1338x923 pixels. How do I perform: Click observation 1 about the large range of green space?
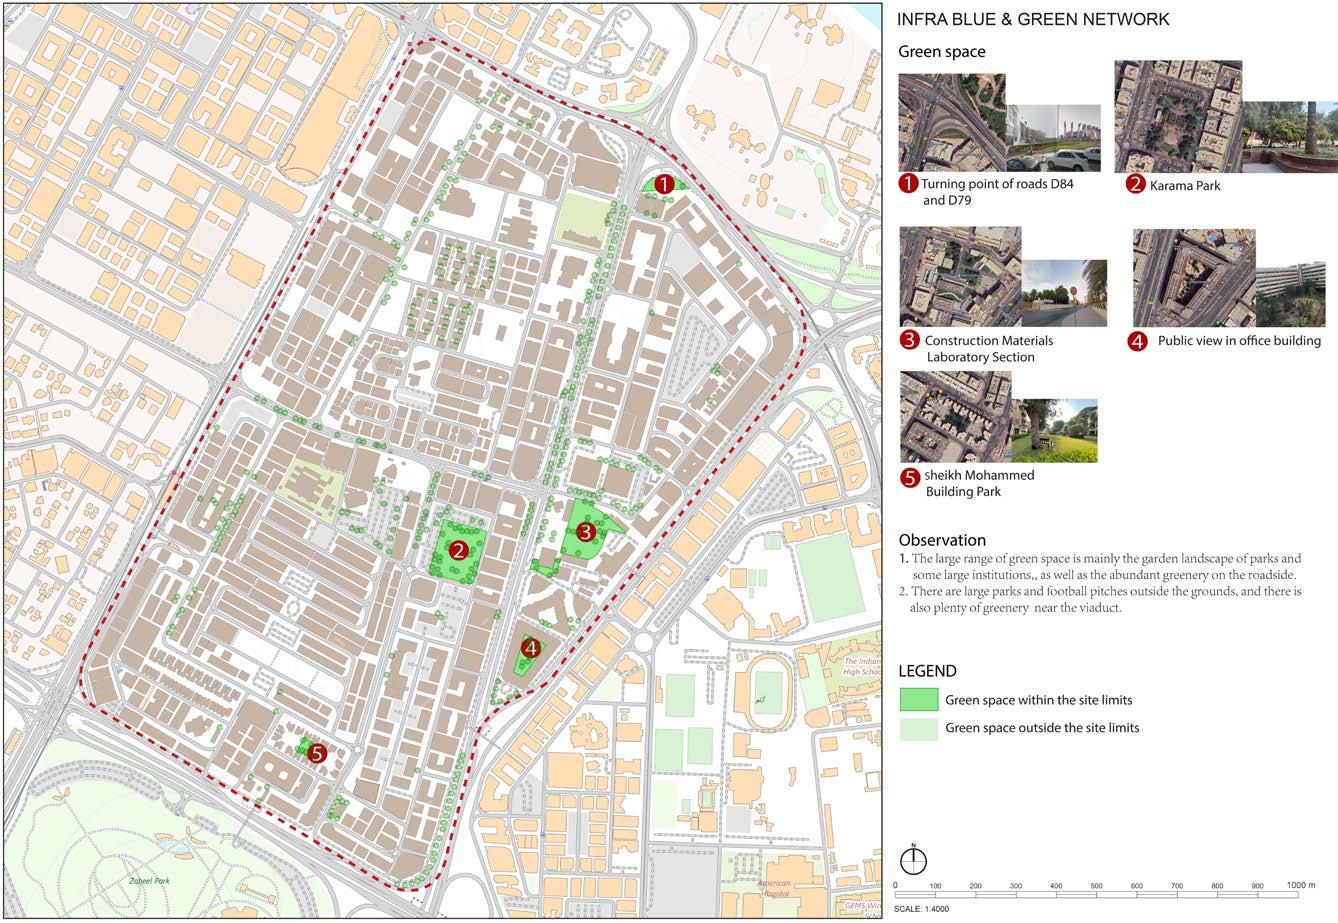tap(1100, 566)
